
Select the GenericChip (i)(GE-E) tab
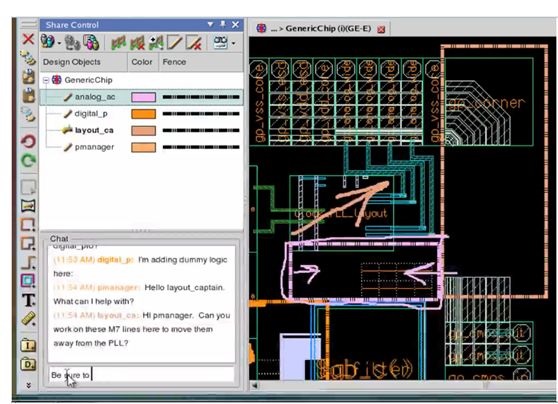(321, 28)
